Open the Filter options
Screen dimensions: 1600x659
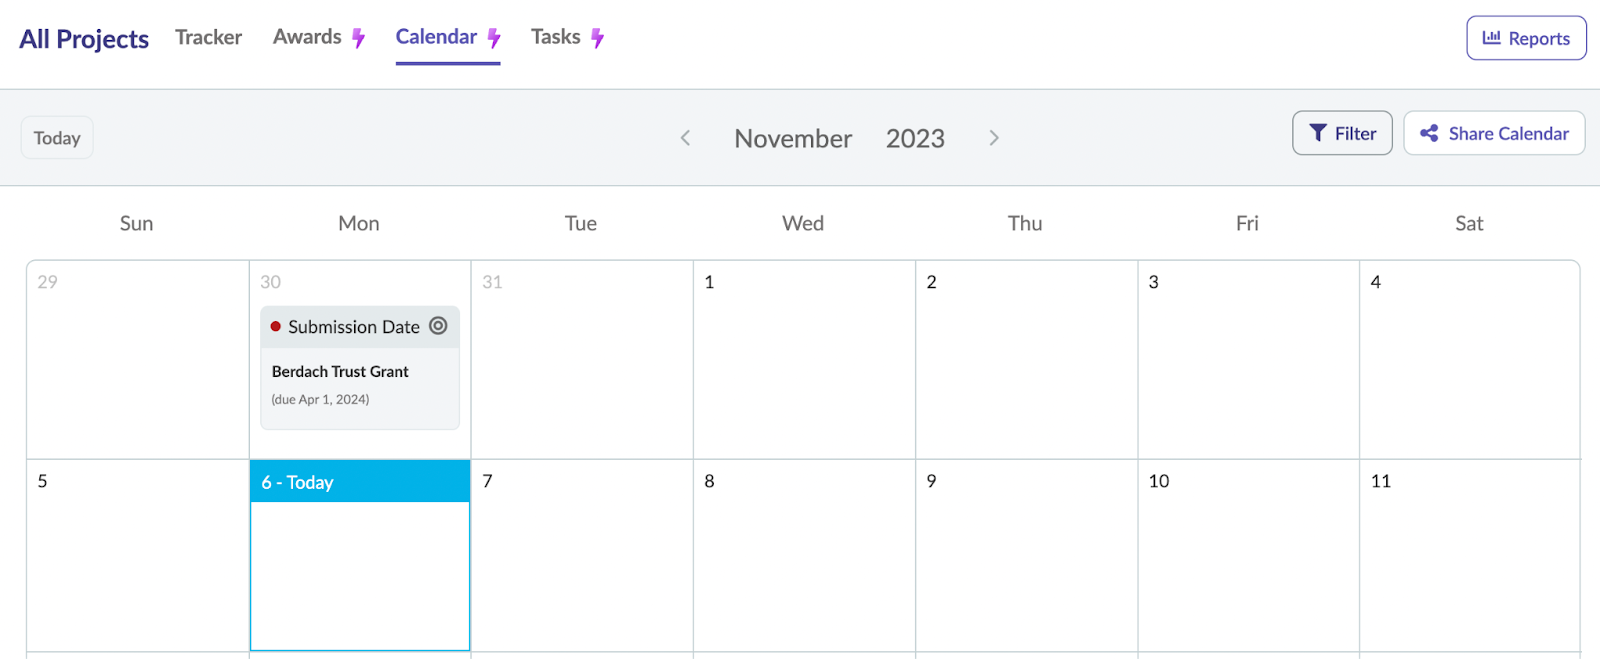tap(1341, 133)
